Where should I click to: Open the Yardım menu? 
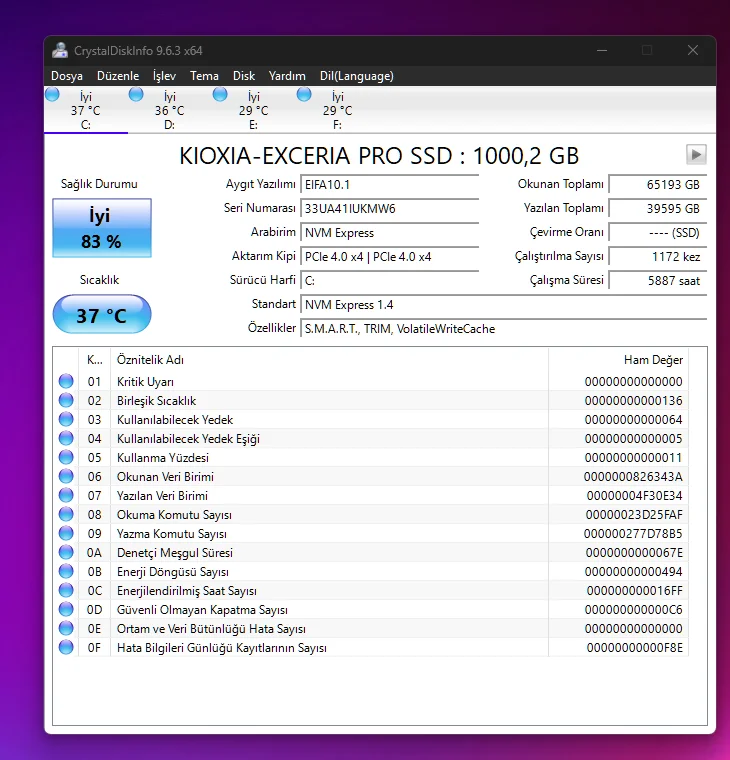287,76
